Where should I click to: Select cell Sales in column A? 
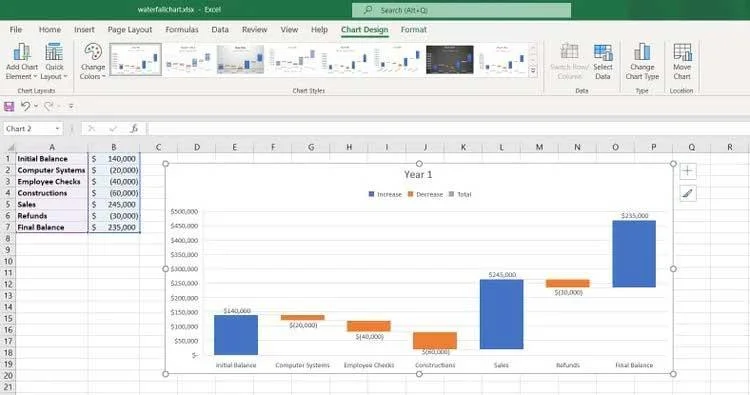(x=52, y=204)
